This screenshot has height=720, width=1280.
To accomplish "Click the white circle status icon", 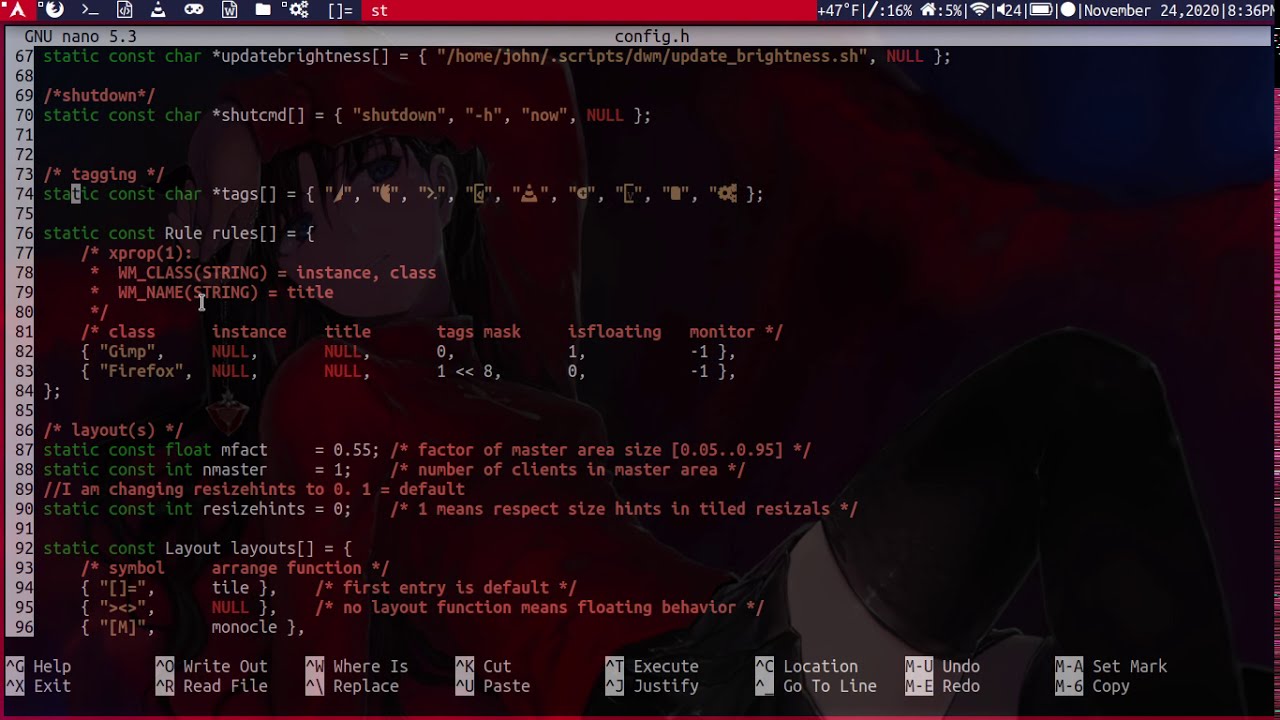I will [x=1067, y=10].
